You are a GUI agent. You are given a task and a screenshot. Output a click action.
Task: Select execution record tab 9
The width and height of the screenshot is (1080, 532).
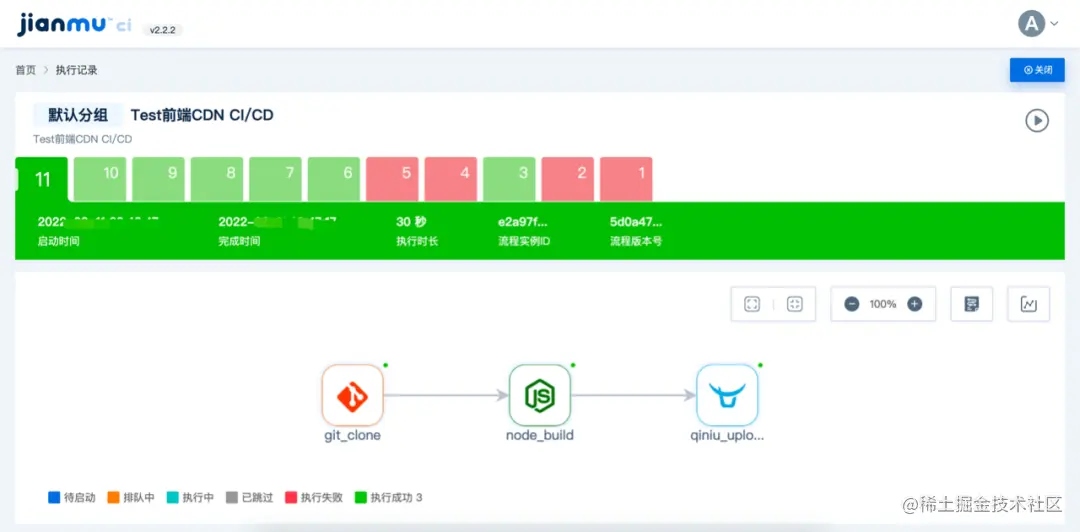pyautogui.click(x=158, y=179)
